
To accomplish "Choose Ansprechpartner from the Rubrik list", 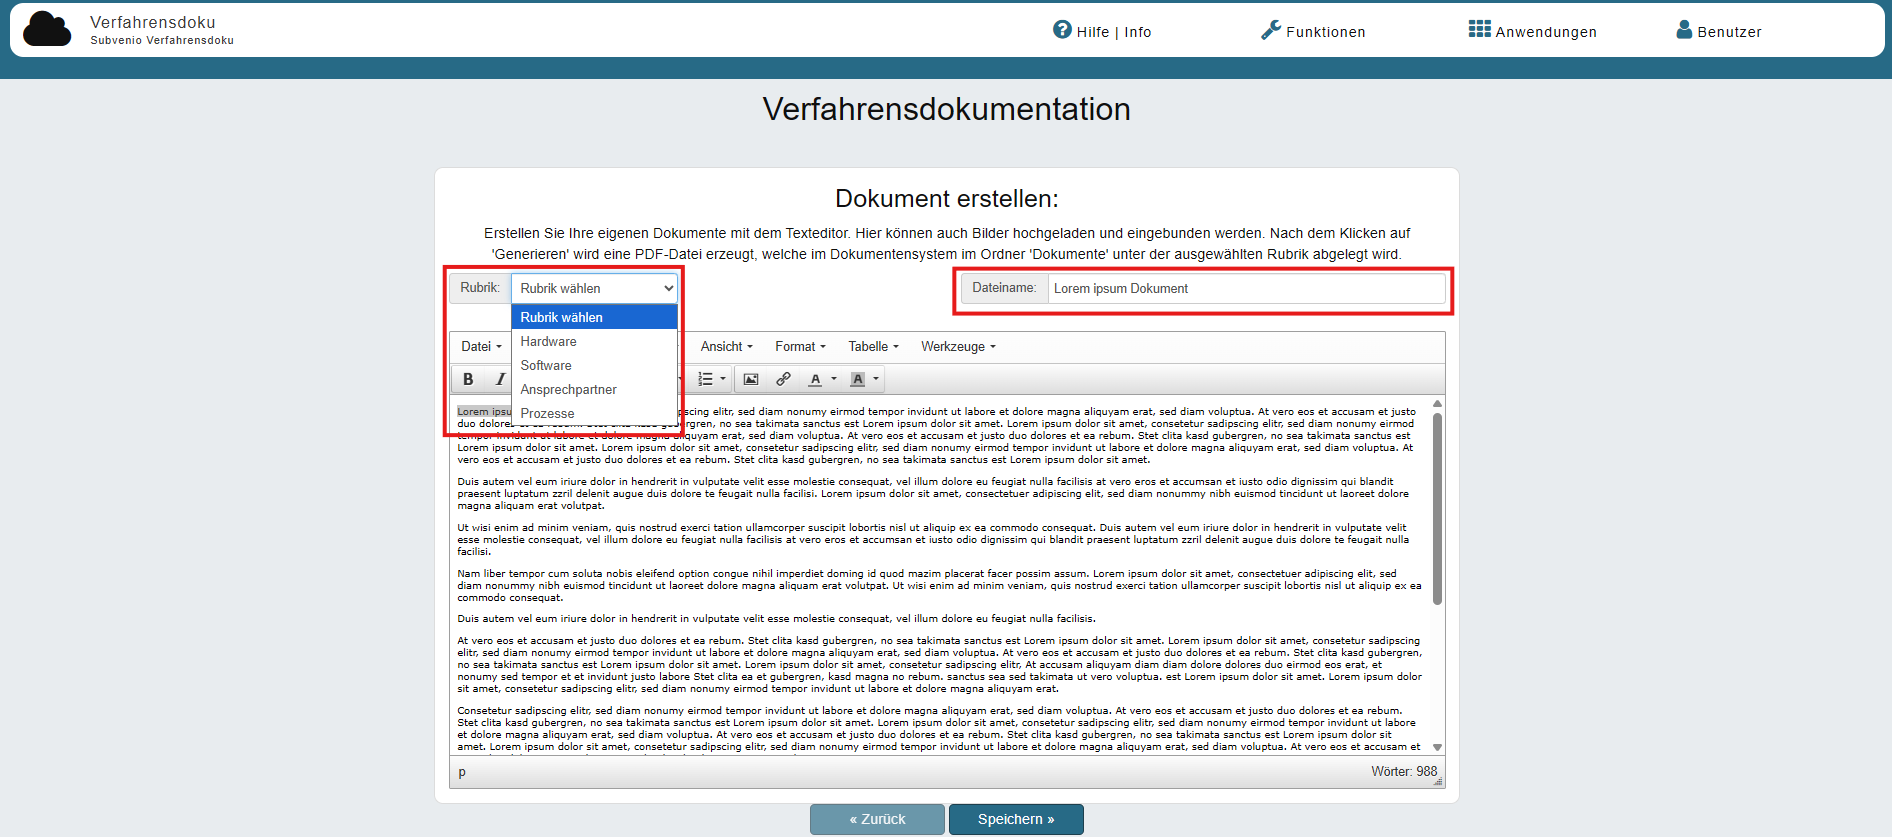I will pyautogui.click(x=595, y=389).
